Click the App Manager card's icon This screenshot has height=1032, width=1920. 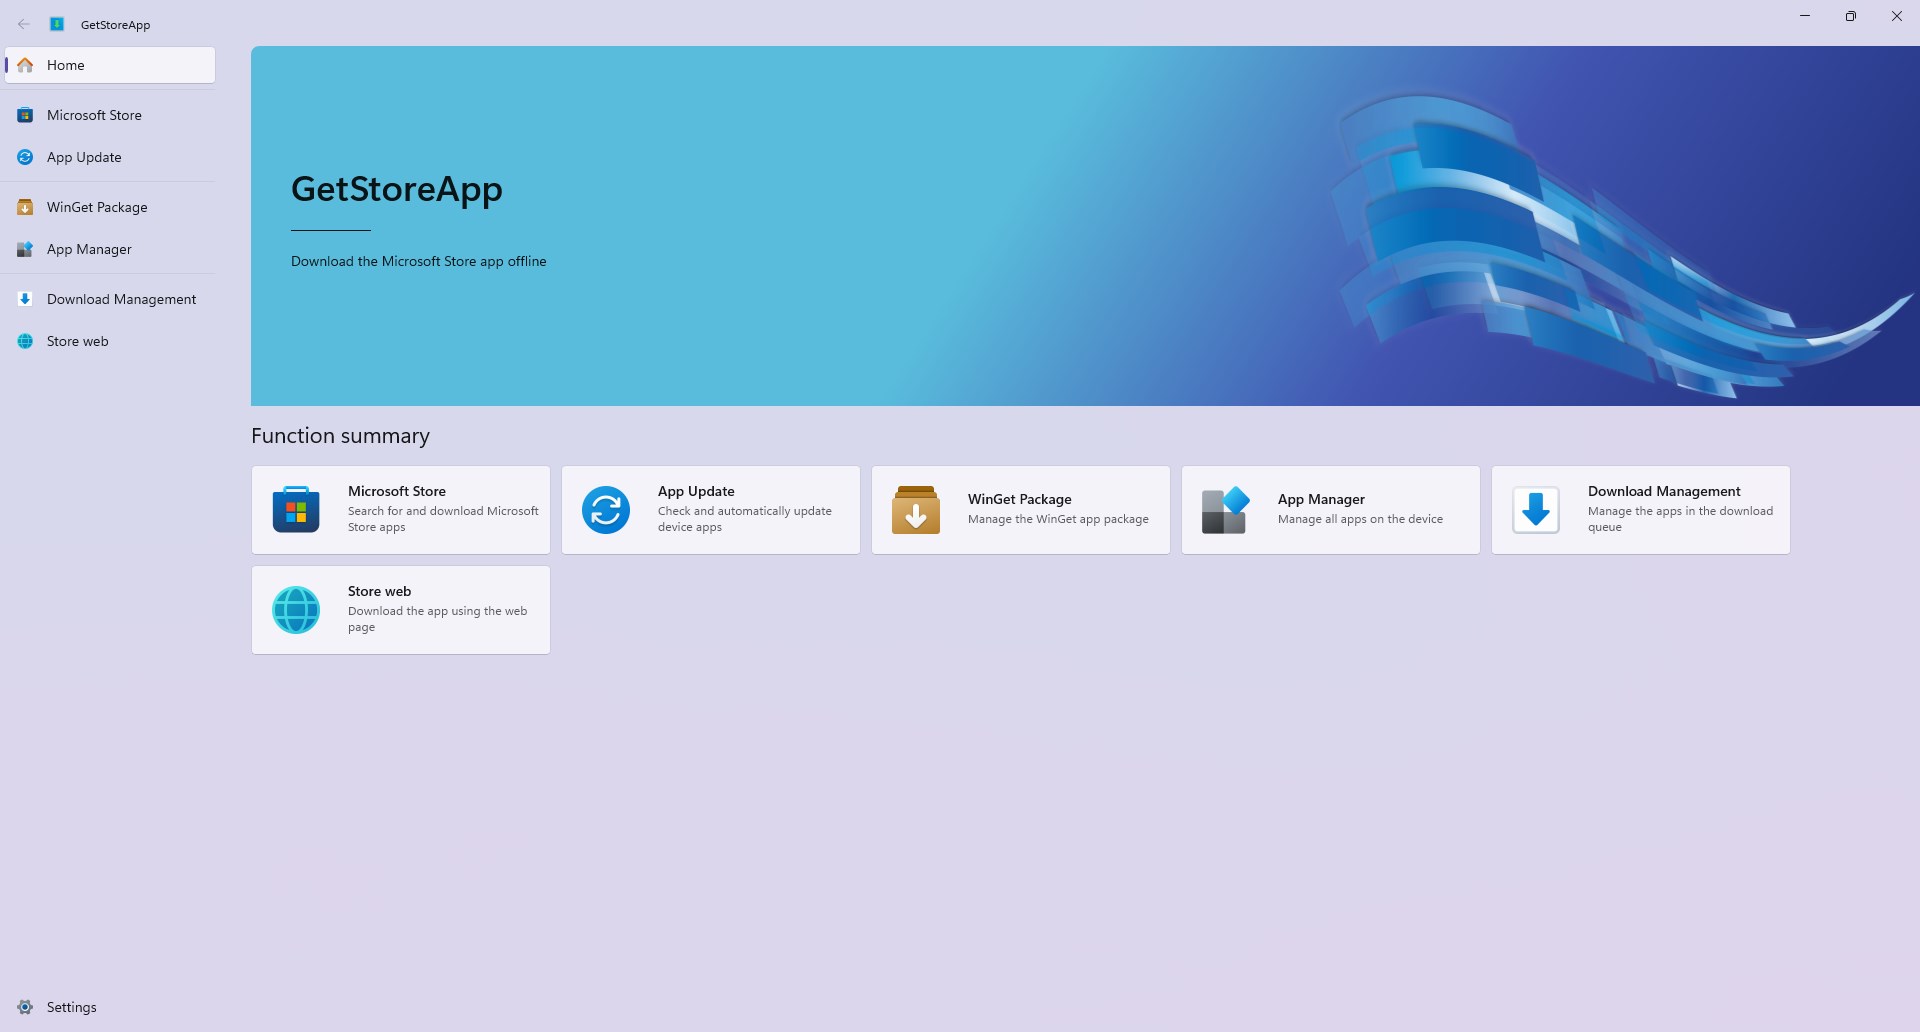[x=1226, y=510]
